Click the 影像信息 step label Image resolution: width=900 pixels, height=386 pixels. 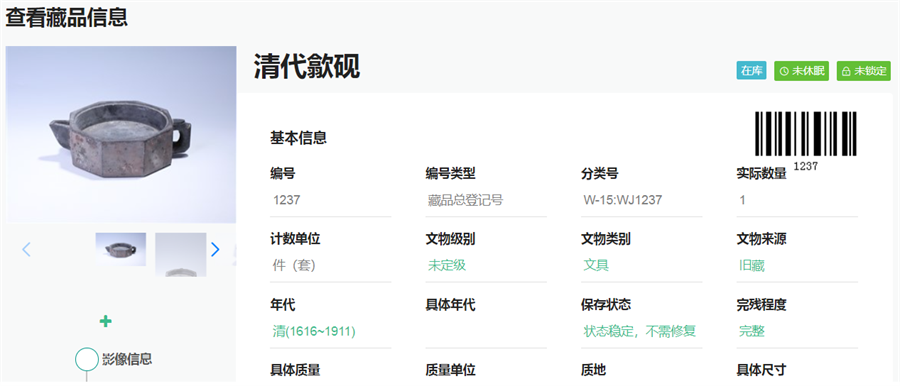(127, 359)
